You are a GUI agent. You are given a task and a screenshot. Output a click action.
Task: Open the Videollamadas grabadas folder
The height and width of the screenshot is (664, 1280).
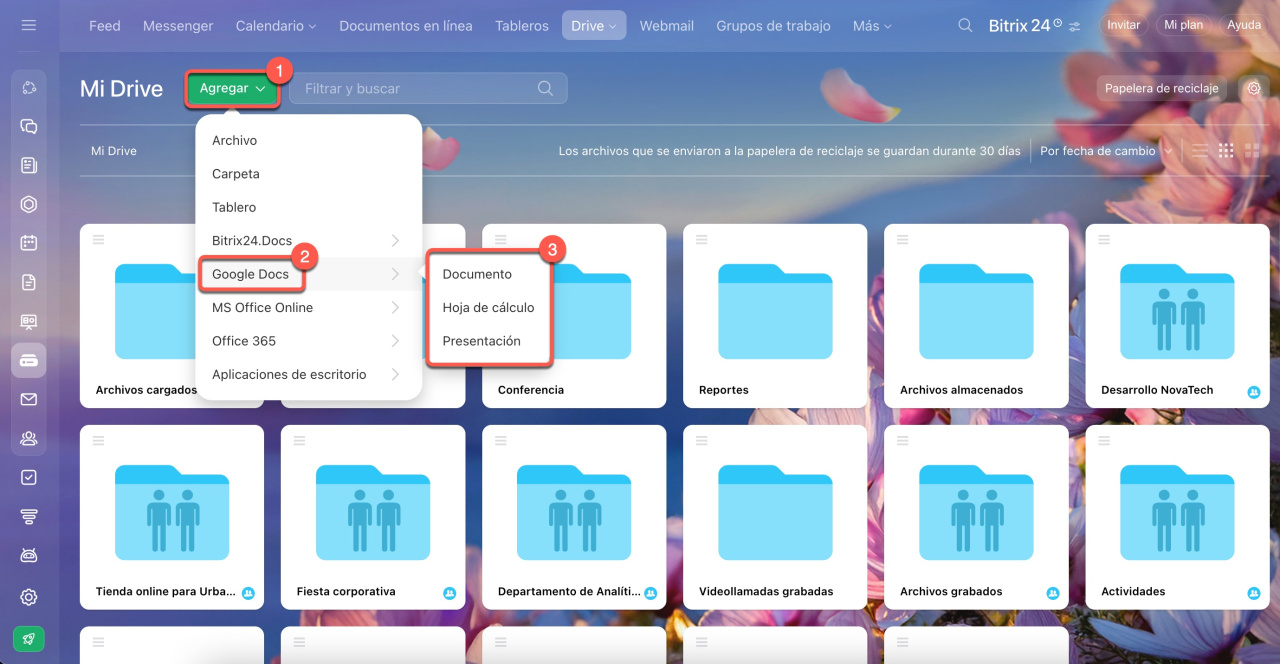[x=775, y=517]
